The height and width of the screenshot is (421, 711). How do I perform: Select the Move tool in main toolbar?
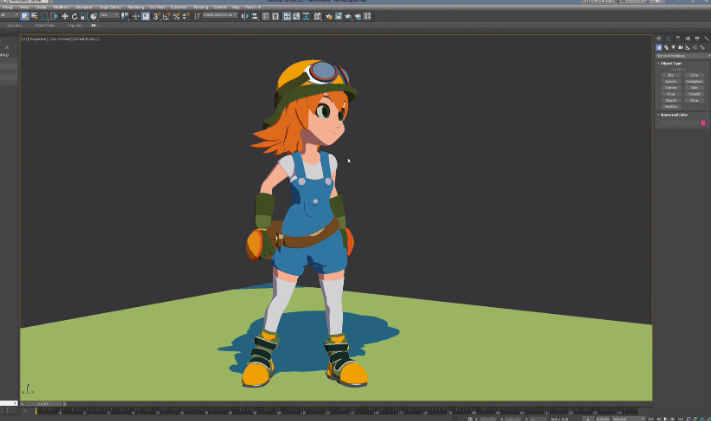pyautogui.click(x=65, y=16)
